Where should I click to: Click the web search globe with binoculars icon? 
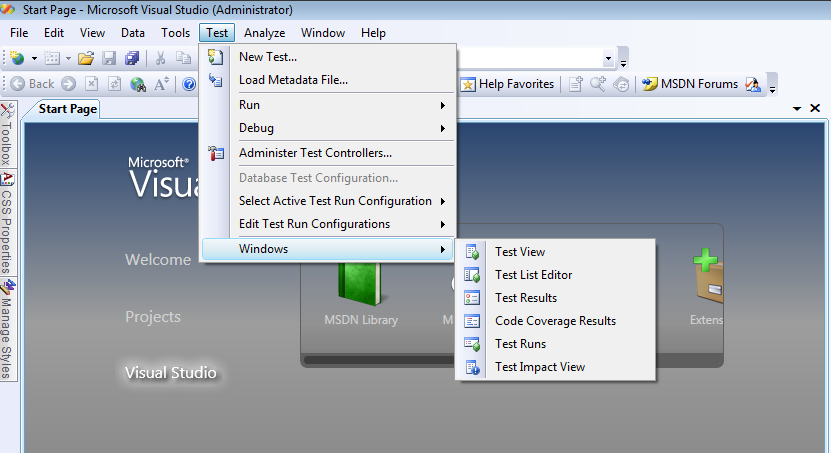138,84
